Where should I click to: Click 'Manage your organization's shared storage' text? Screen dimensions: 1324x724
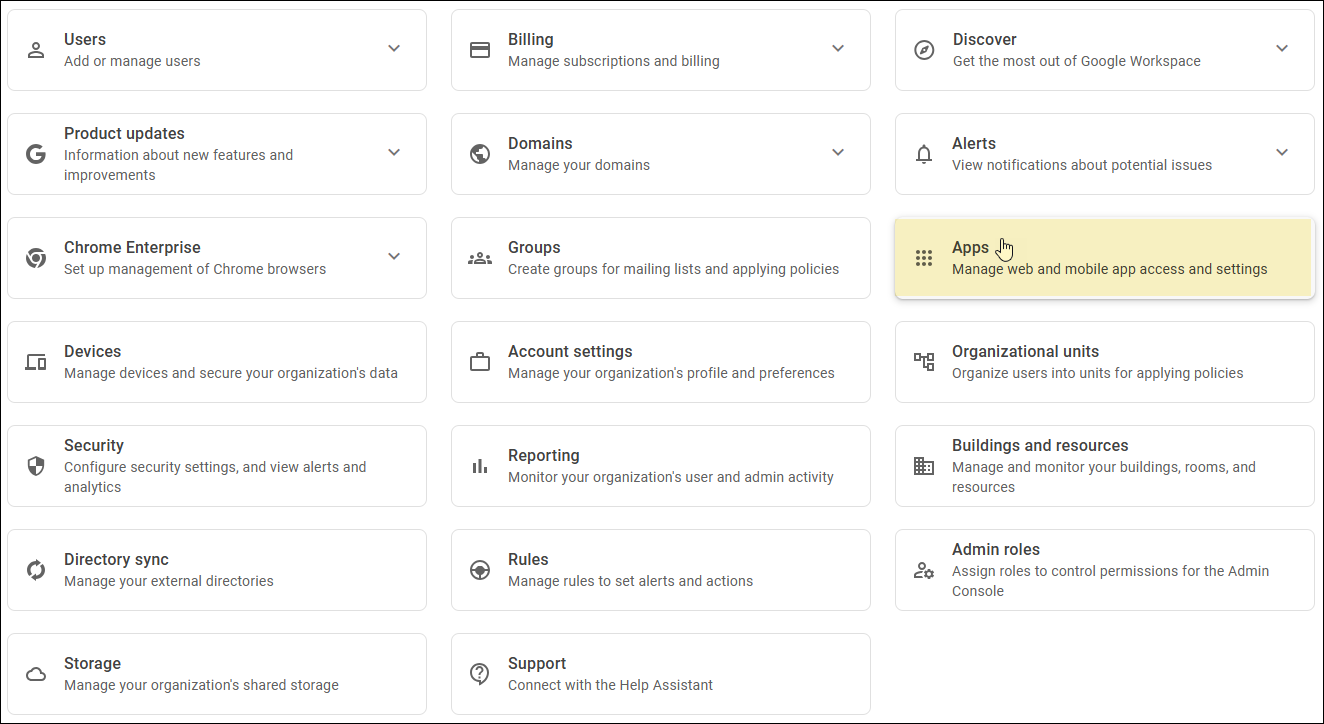[x=201, y=685]
